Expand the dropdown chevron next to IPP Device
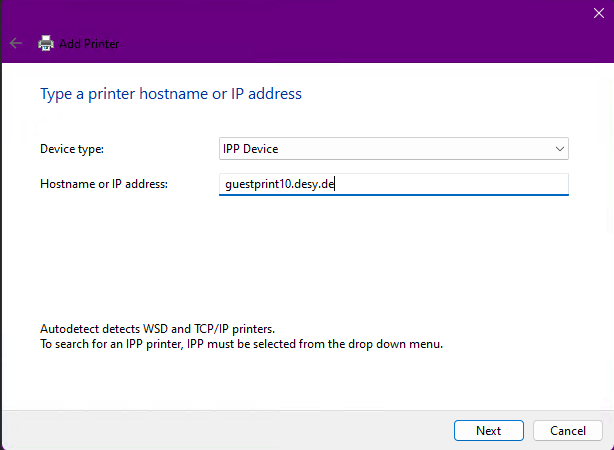Viewport: 614px width, 450px height. 559,149
